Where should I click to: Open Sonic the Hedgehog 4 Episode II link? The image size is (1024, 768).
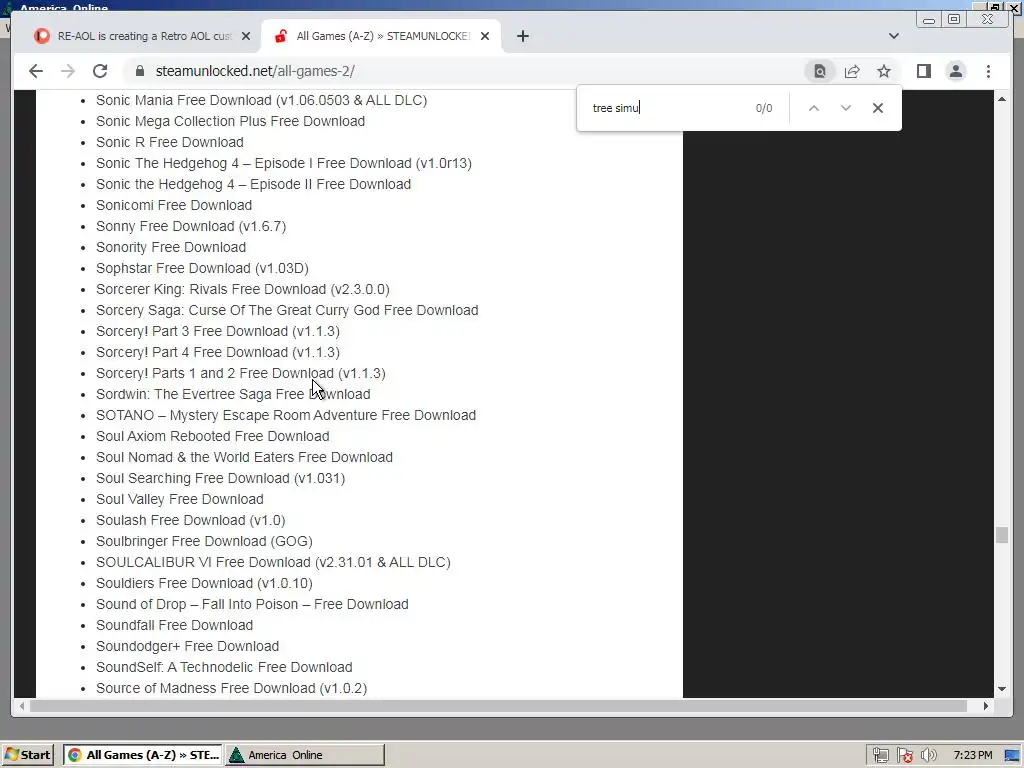253,184
